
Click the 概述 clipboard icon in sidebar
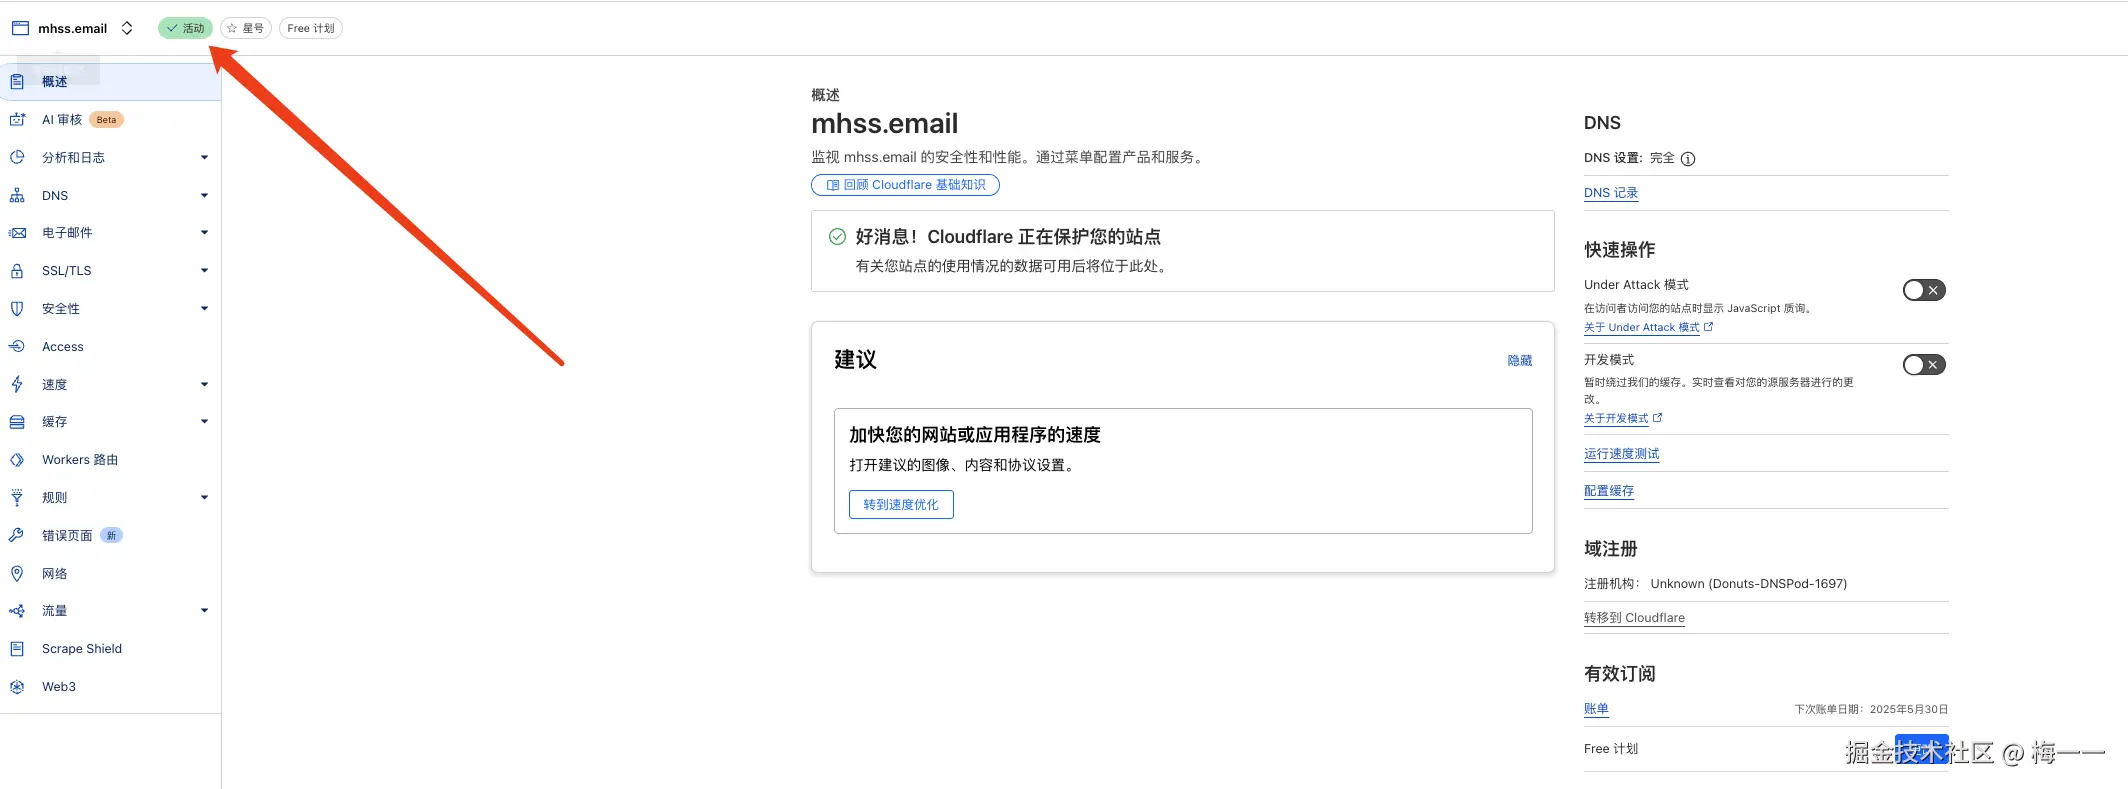17,82
